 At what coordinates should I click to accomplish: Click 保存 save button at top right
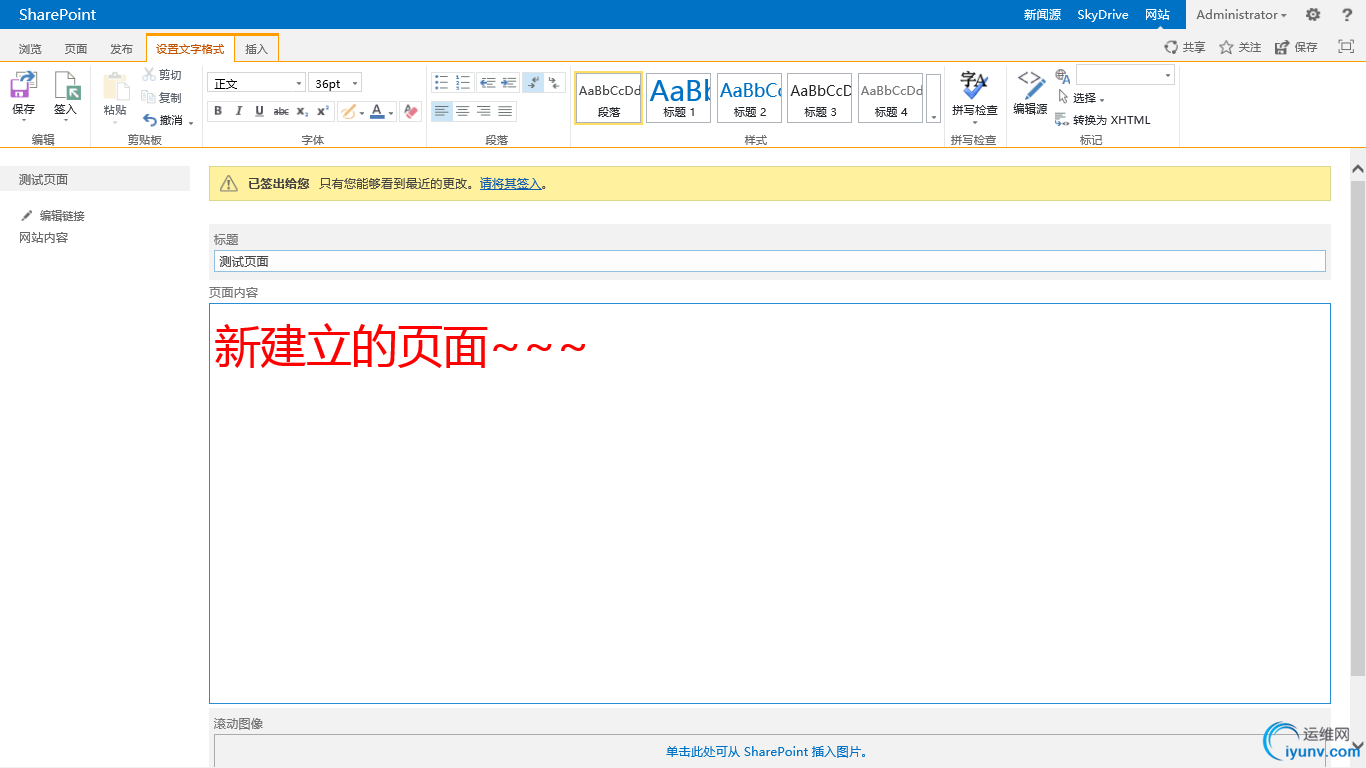click(1296, 47)
